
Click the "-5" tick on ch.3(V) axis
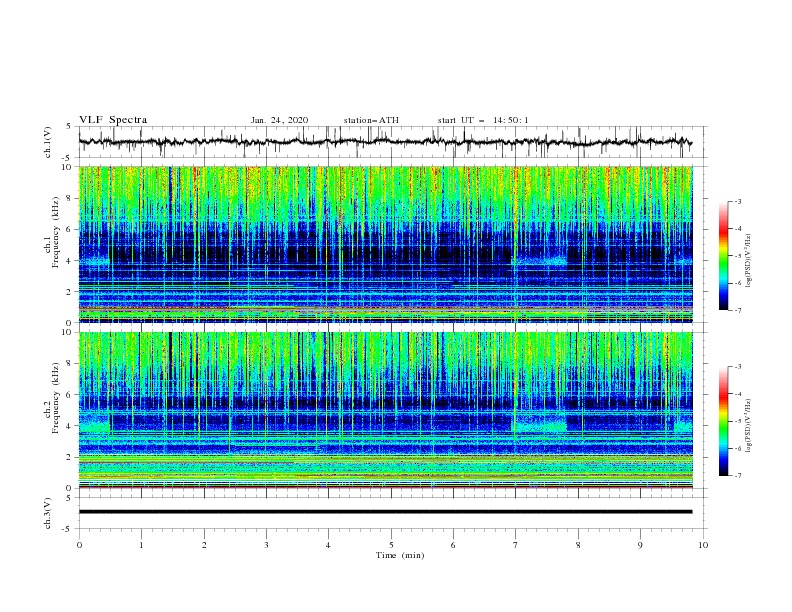pyautogui.click(x=68, y=529)
